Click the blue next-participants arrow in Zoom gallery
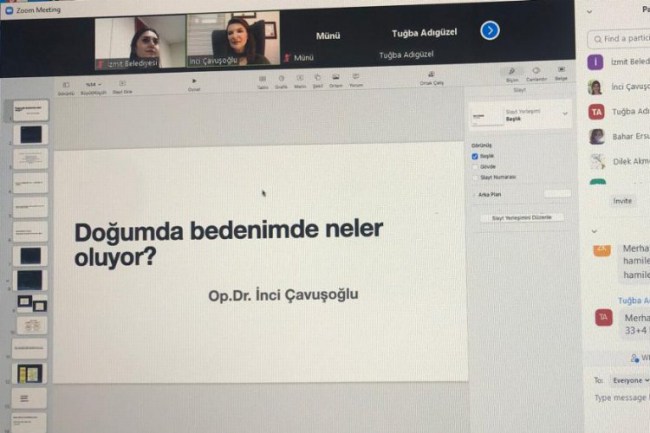Screen dimensions: 650x433 [x=489, y=31]
